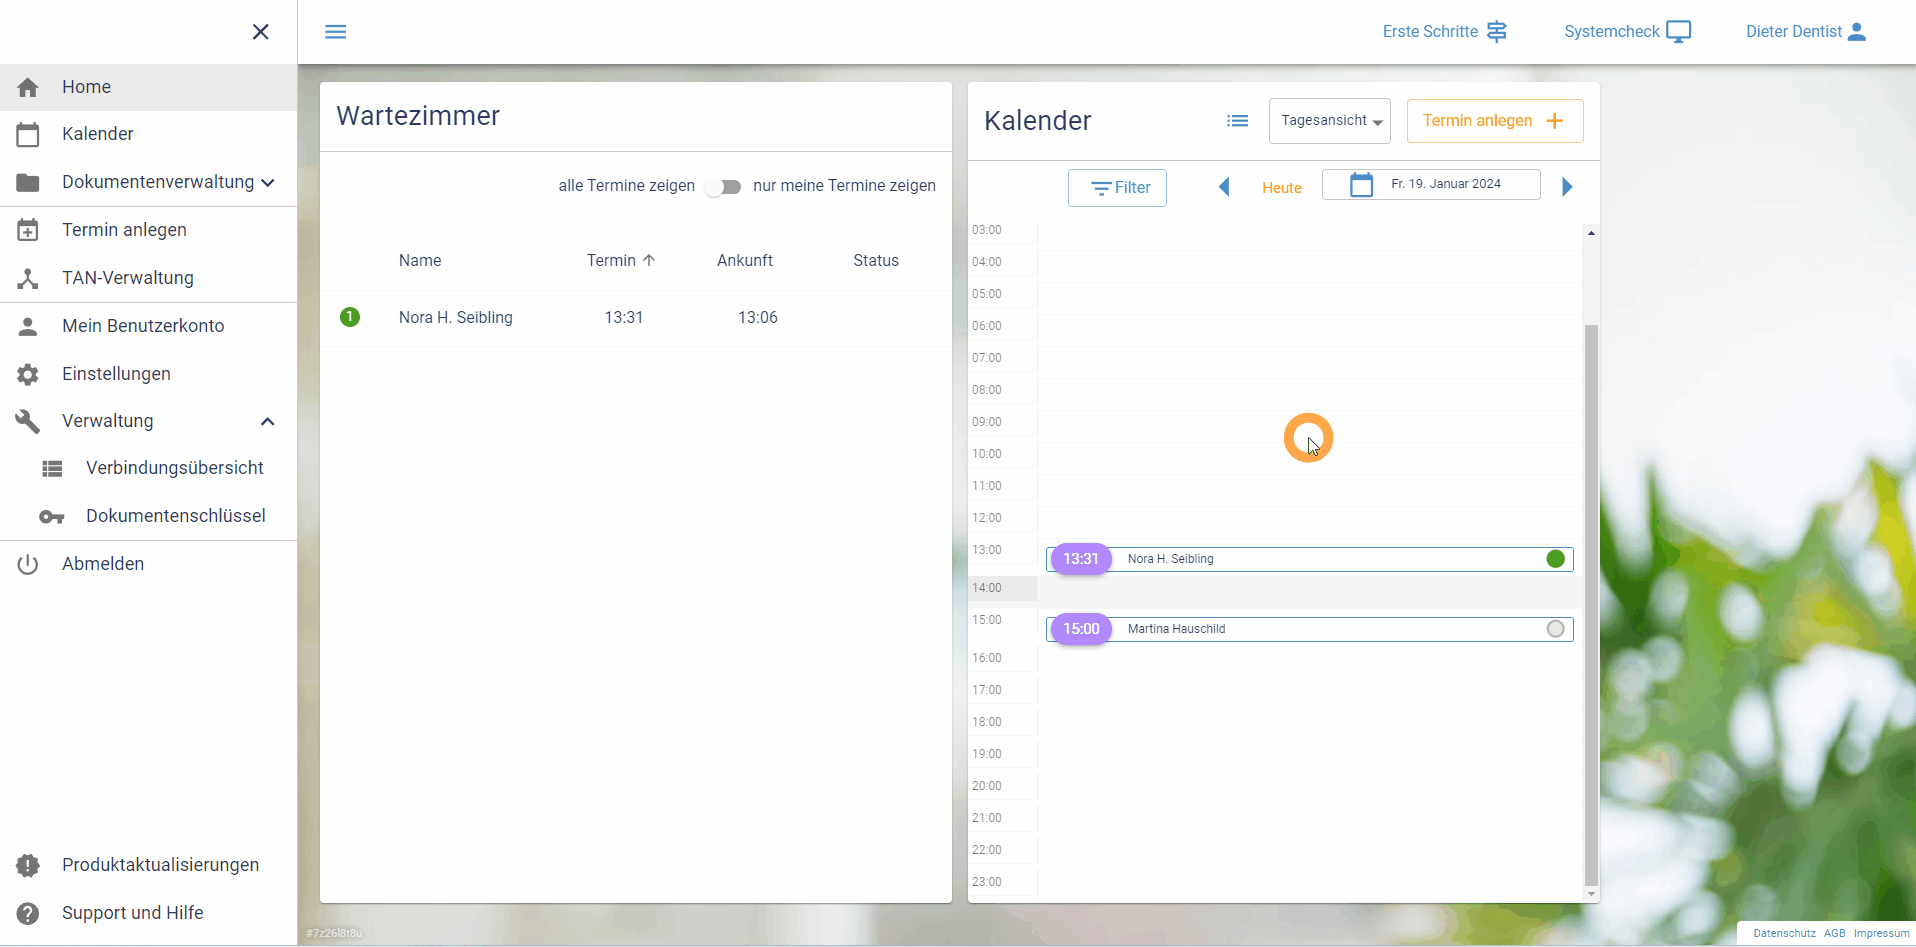This screenshot has width=1916, height=947.
Task: Go to next day arrow
Action: pyautogui.click(x=1567, y=187)
